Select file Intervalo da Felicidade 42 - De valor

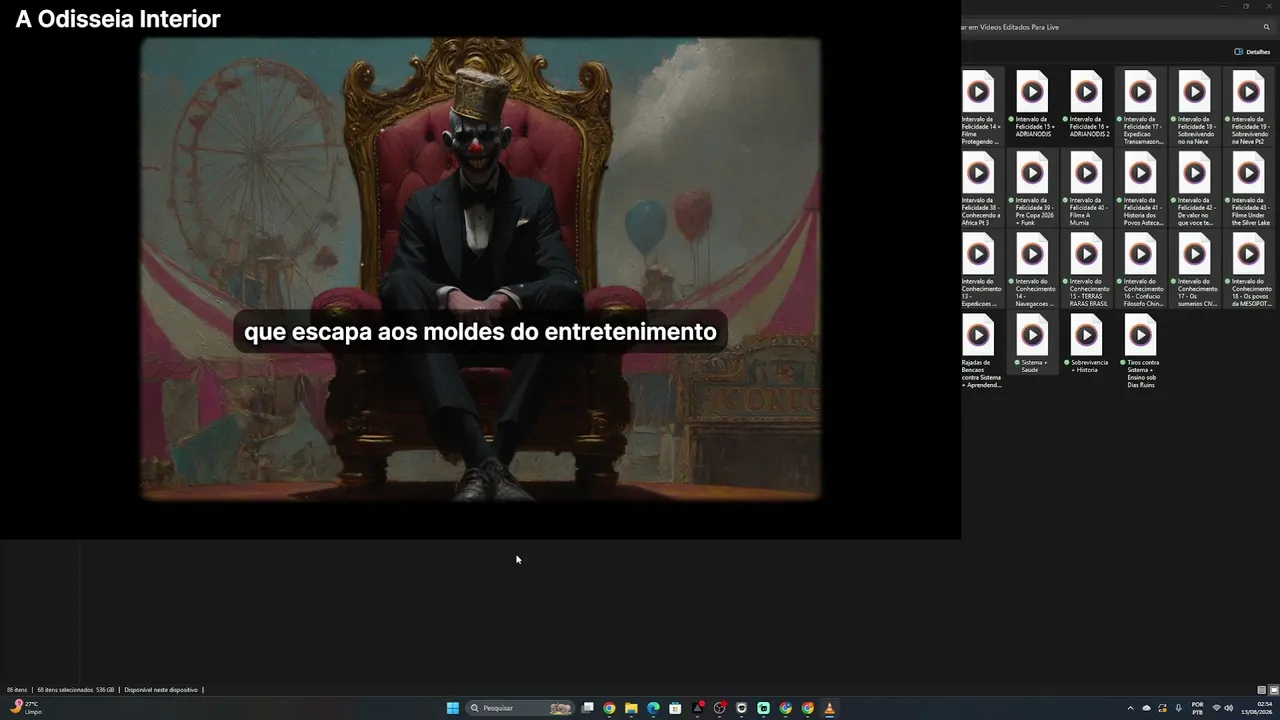tap(1195, 189)
